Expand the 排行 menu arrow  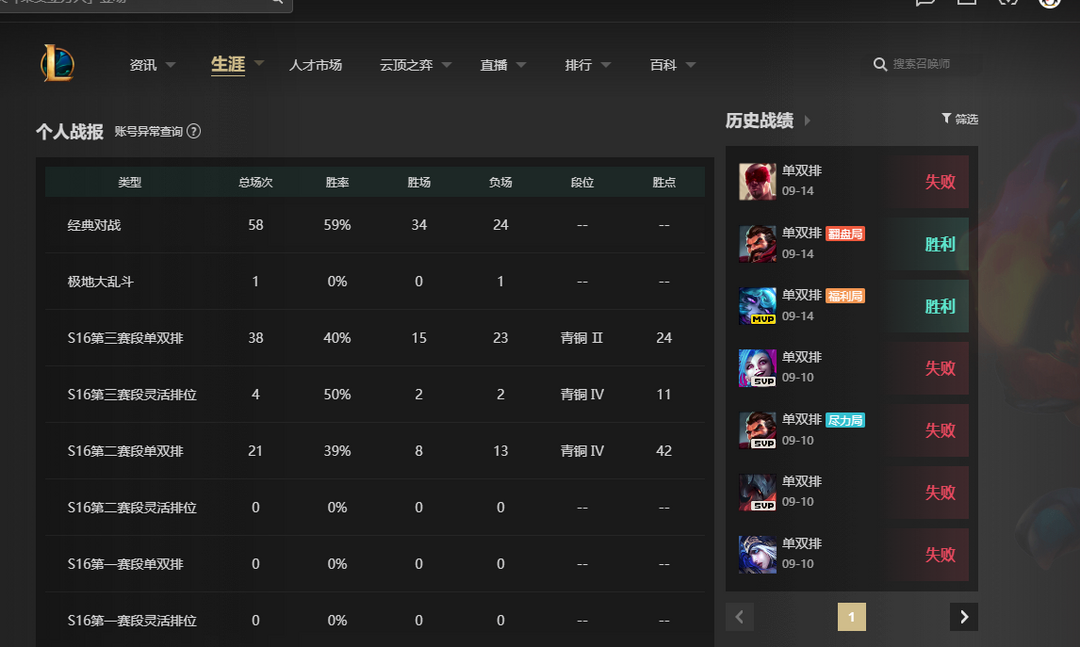[x=605, y=65]
